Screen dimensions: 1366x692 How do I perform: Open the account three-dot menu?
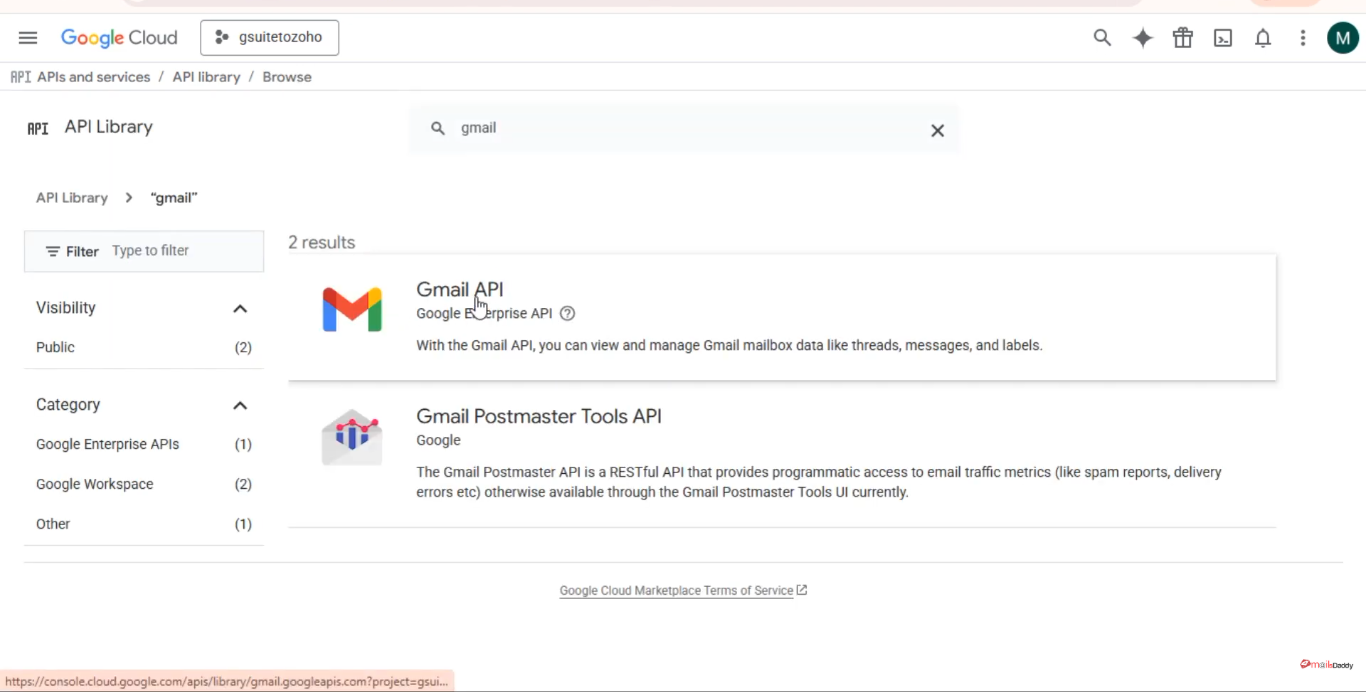pyautogui.click(x=1302, y=37)
